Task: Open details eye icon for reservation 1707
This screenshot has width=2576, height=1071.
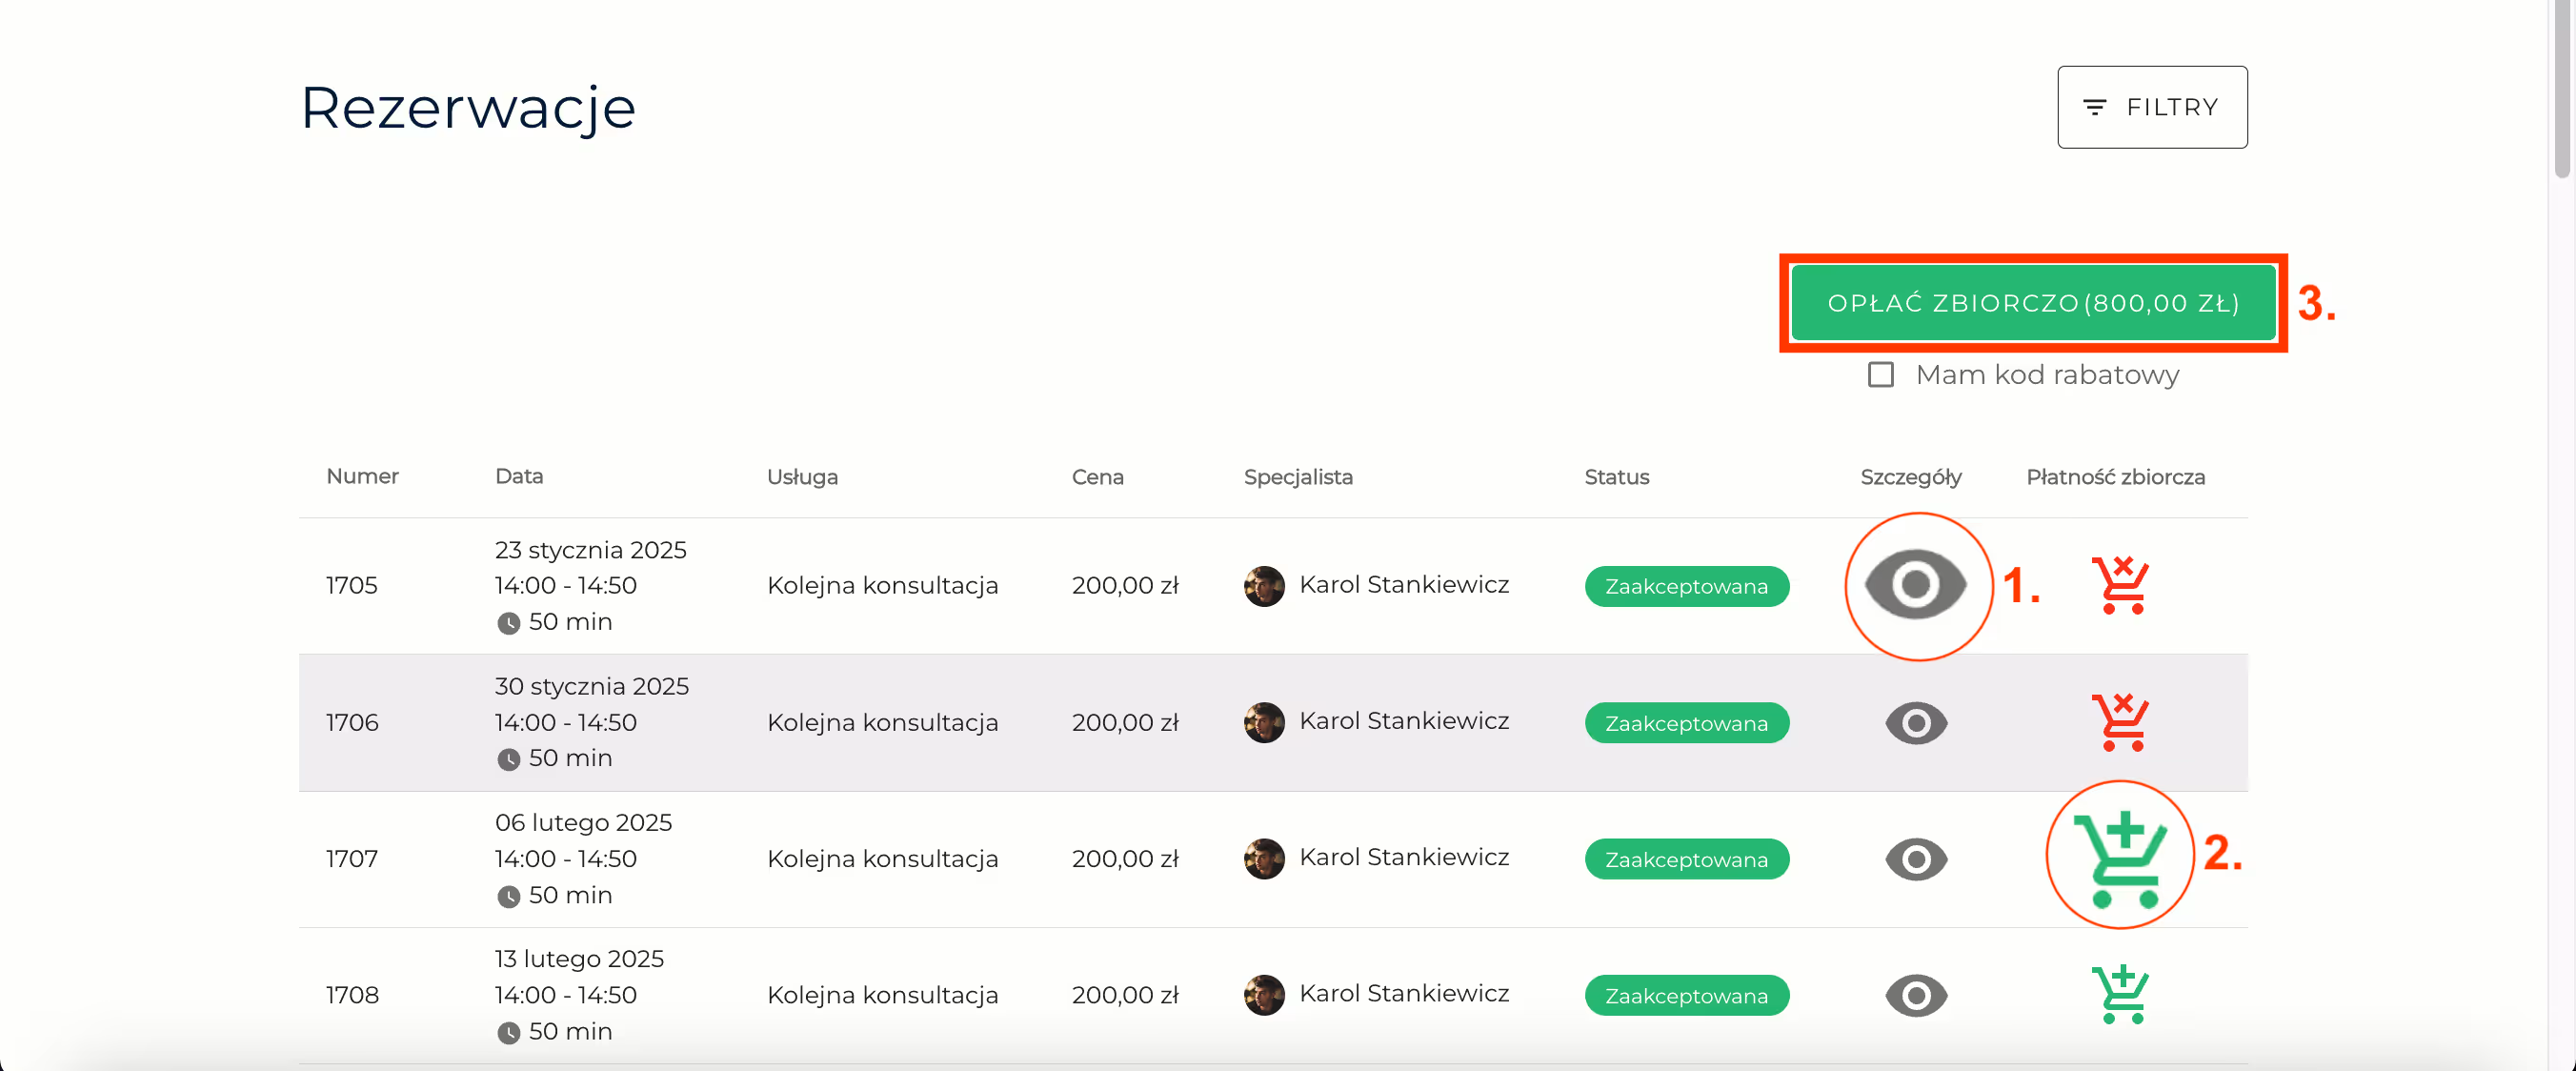Action: [1915, 859]
